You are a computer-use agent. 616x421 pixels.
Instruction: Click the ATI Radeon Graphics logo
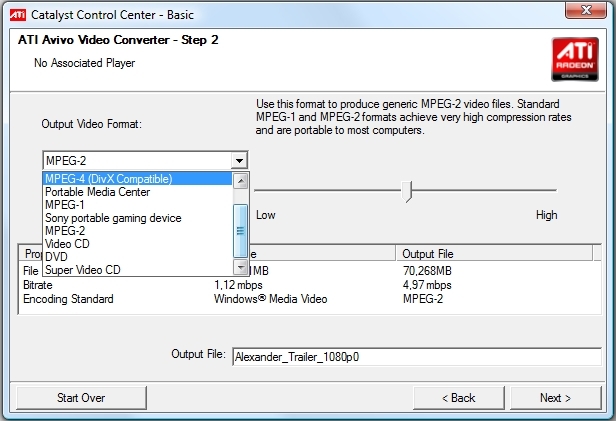coord(575,59)
